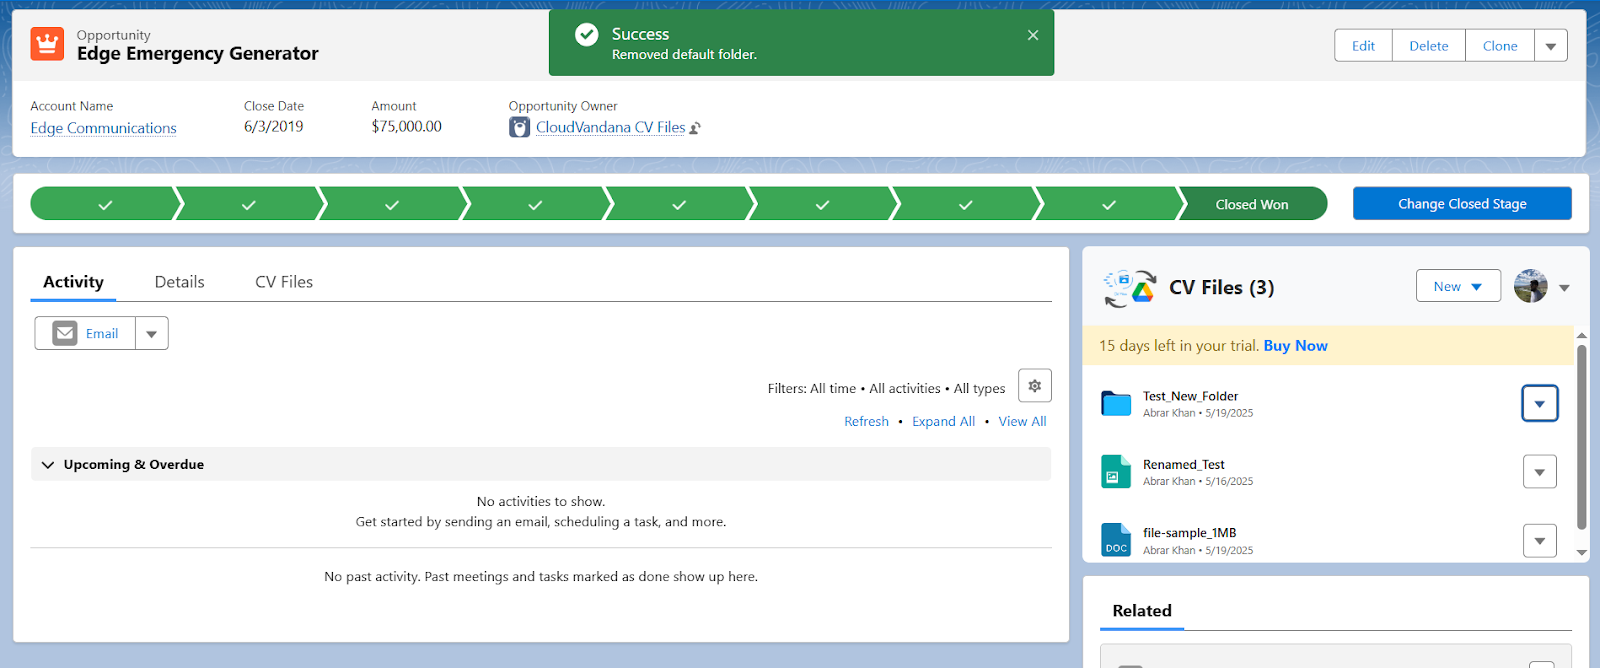Click the Clone button
Image resolution: width=1600 pixels, height=668 pixels.
1500,46
